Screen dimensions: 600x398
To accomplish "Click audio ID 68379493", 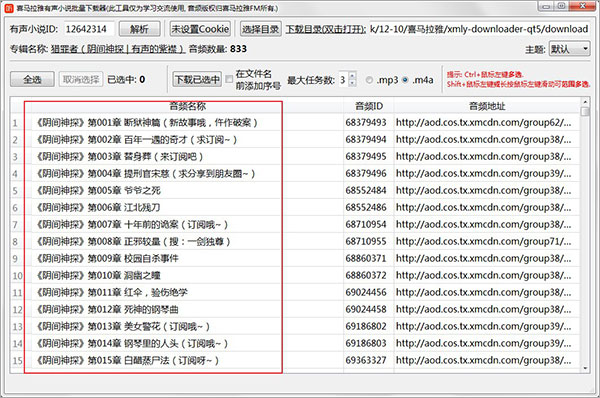I will tap(366, 122).
